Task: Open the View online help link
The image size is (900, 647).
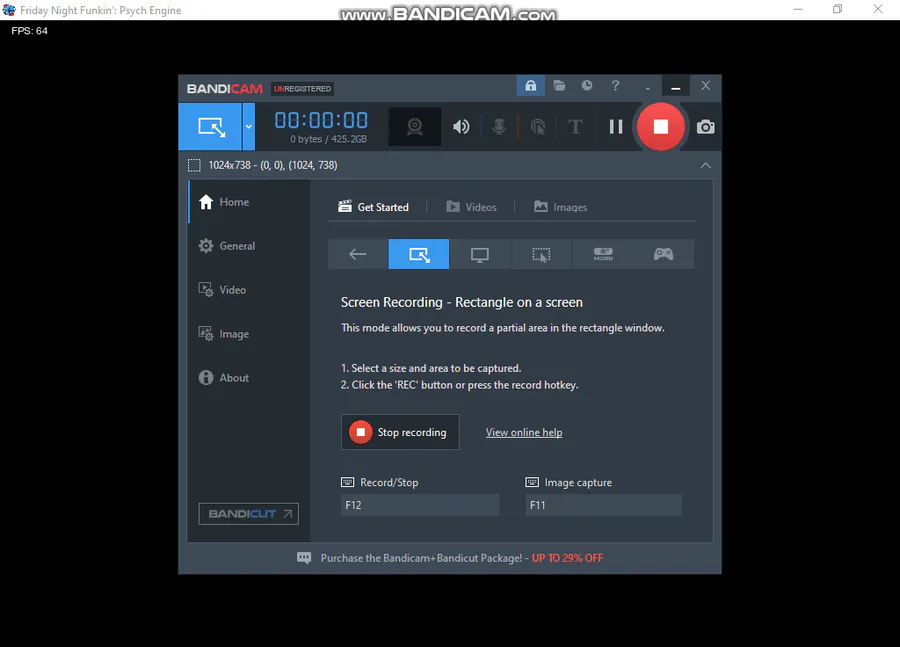Action: coord(524,432)
